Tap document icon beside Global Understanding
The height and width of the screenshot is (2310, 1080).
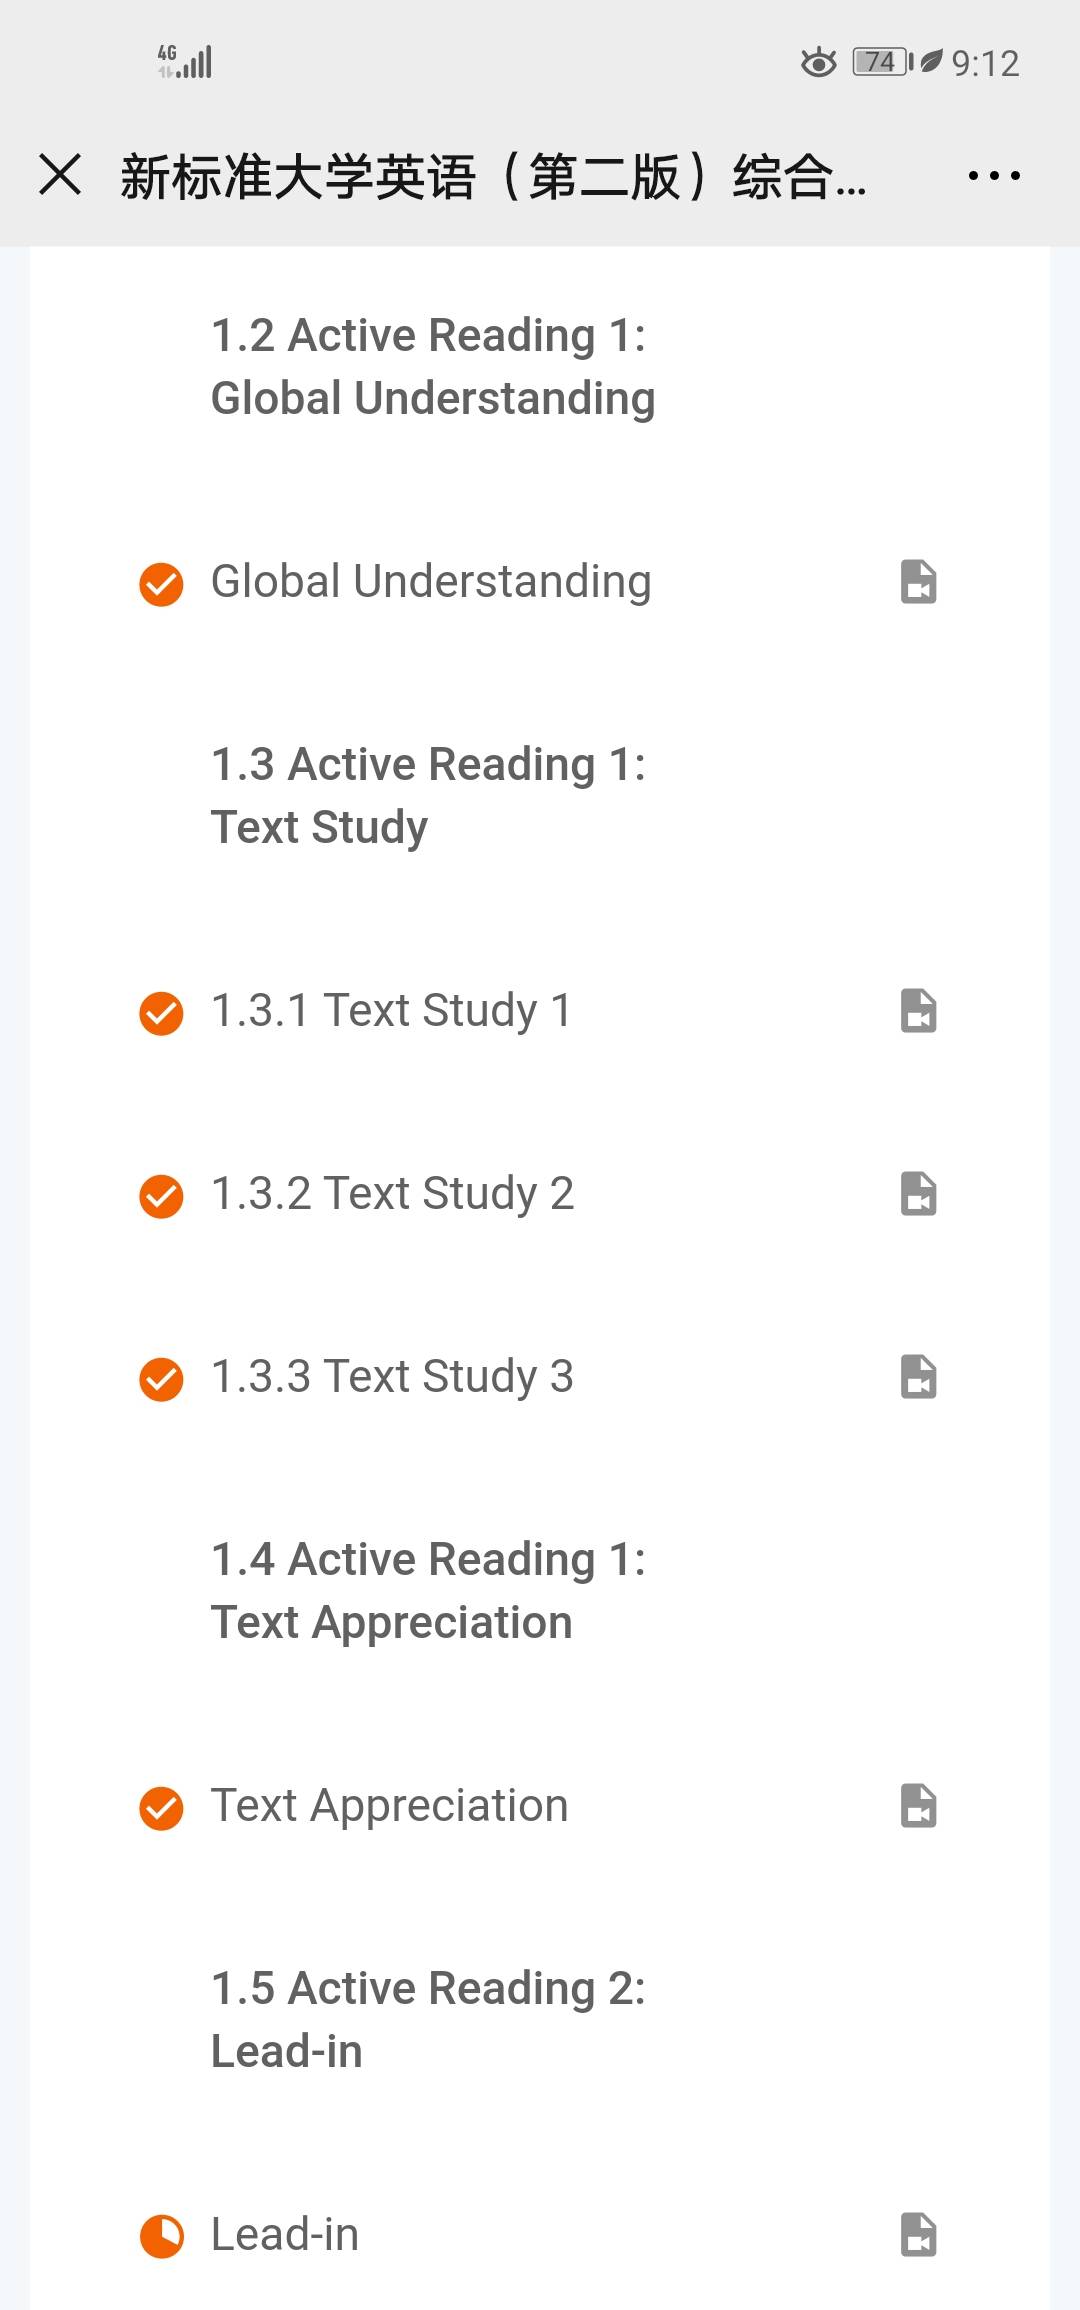point(918,582)
